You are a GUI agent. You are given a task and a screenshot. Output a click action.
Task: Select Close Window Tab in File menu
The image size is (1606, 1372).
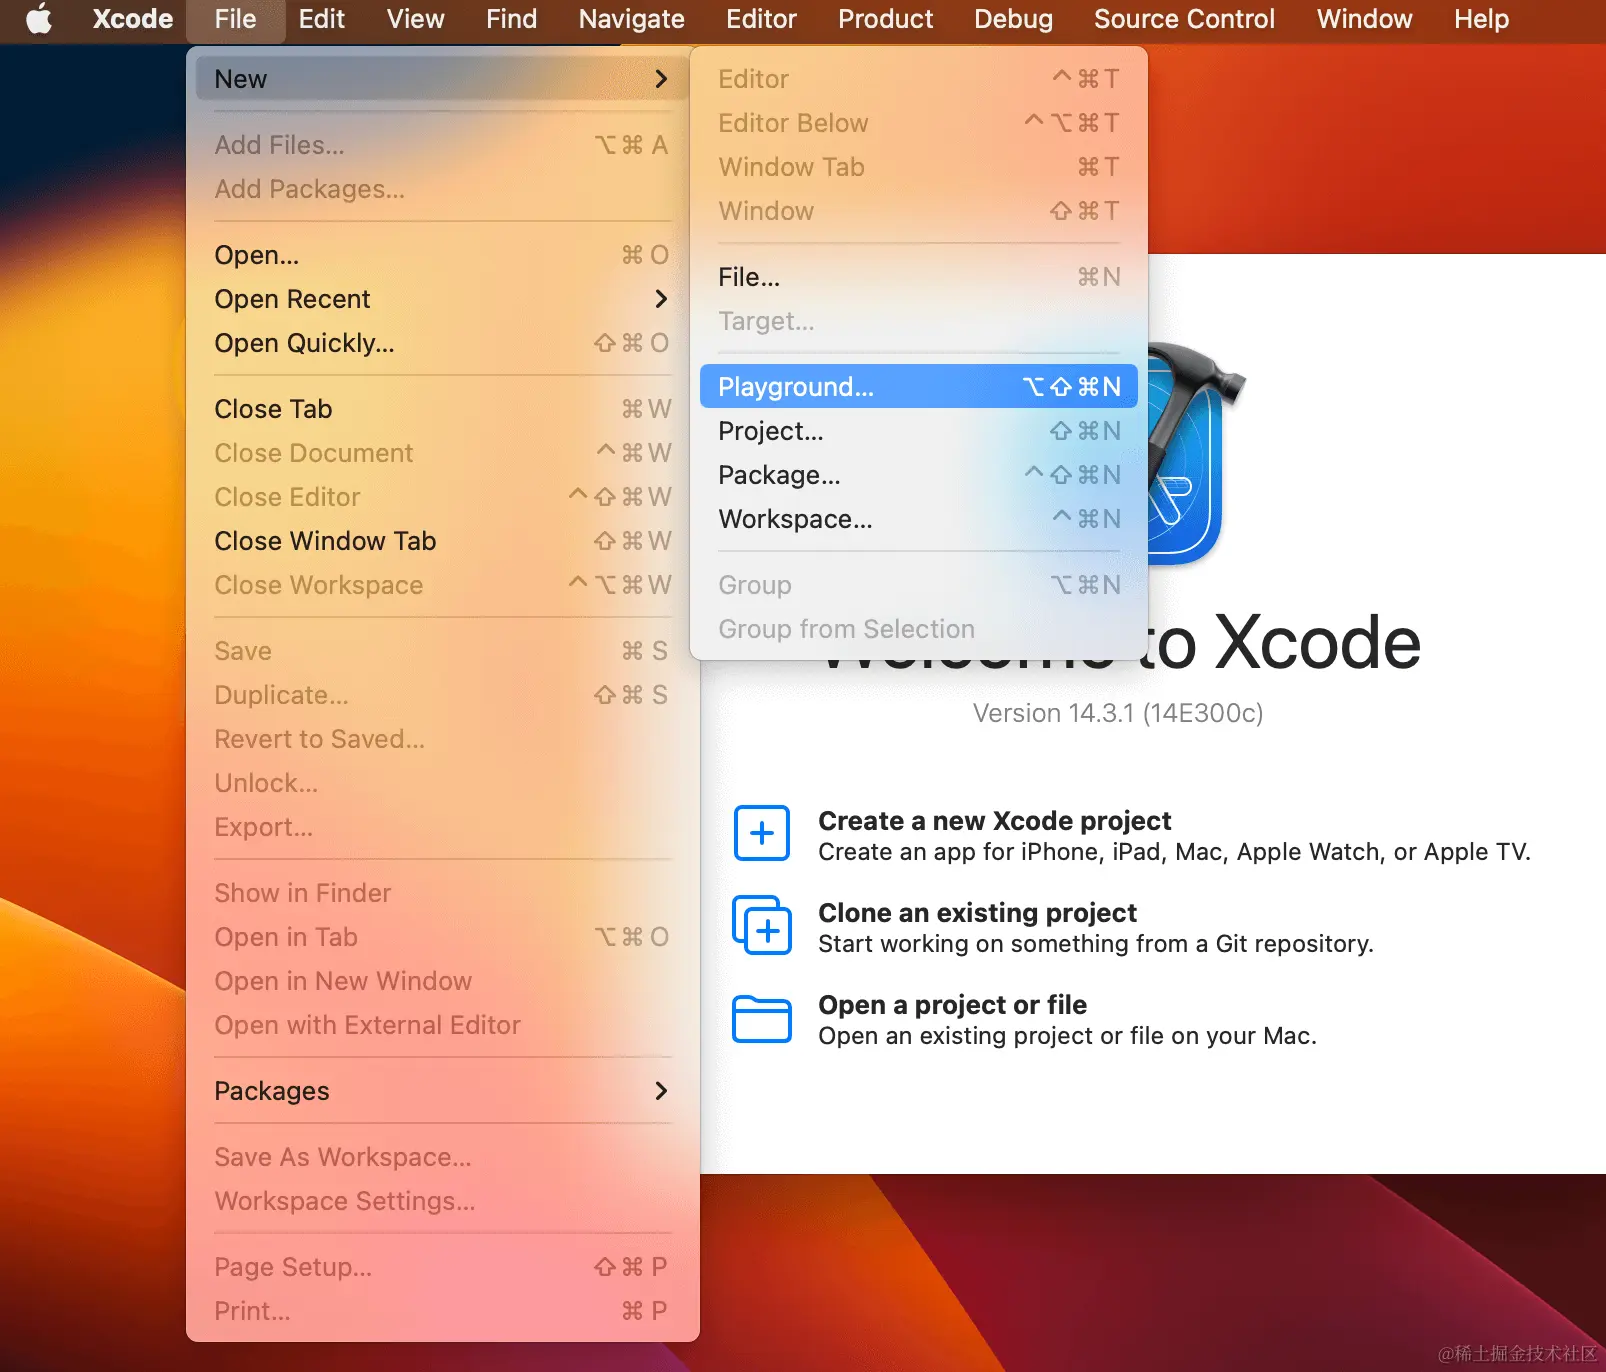[x=442, y=541]
